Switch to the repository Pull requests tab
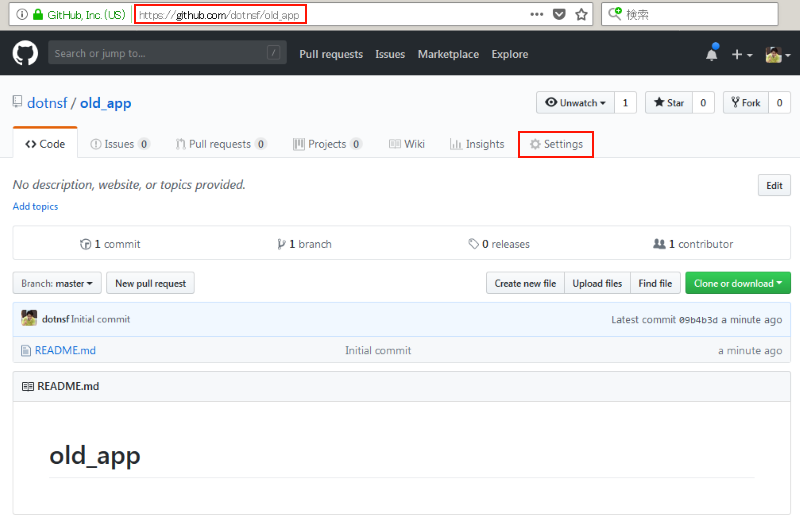 coord(221,144)
